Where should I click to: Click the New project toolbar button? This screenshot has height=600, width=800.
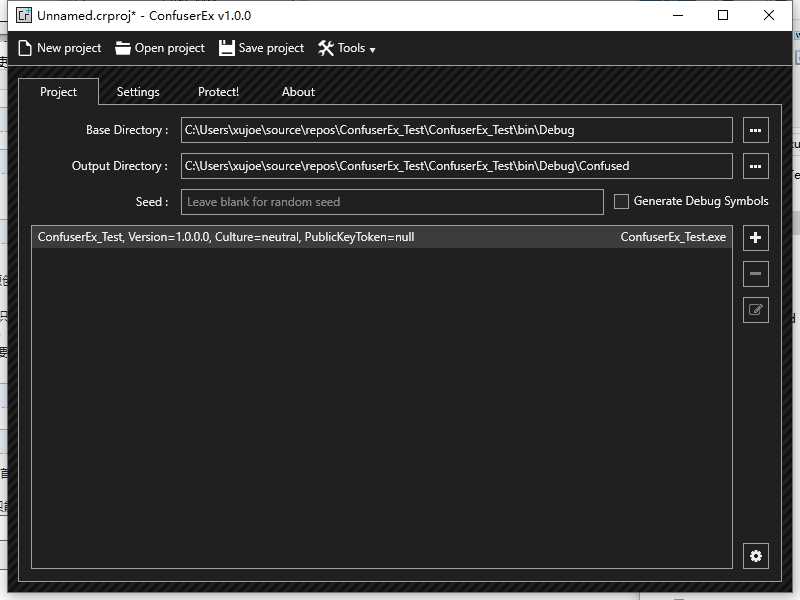[x=60, y=48]
